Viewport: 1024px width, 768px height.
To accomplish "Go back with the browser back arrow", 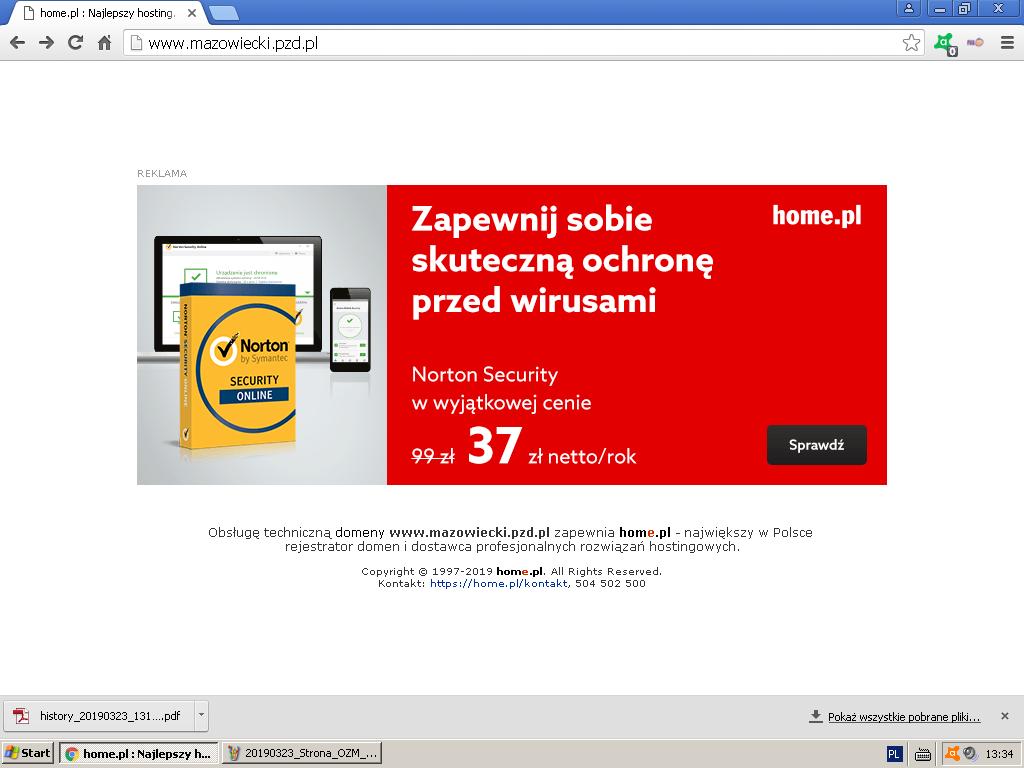I will point(18,43).
